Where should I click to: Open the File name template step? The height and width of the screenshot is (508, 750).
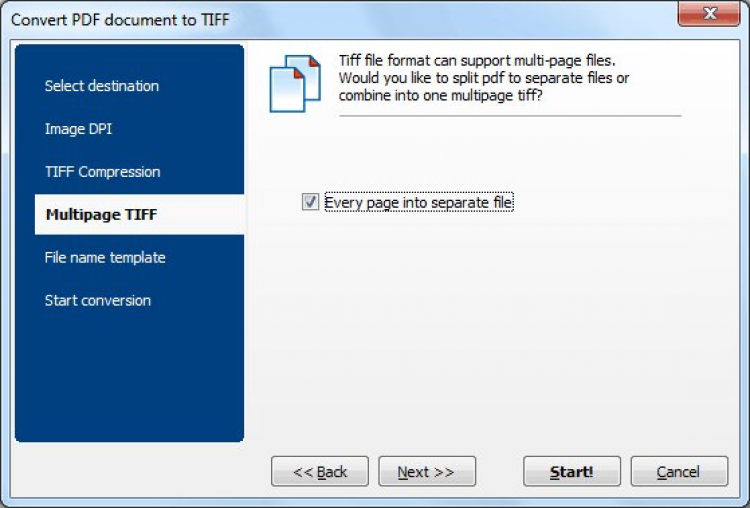tap(105, 258)
